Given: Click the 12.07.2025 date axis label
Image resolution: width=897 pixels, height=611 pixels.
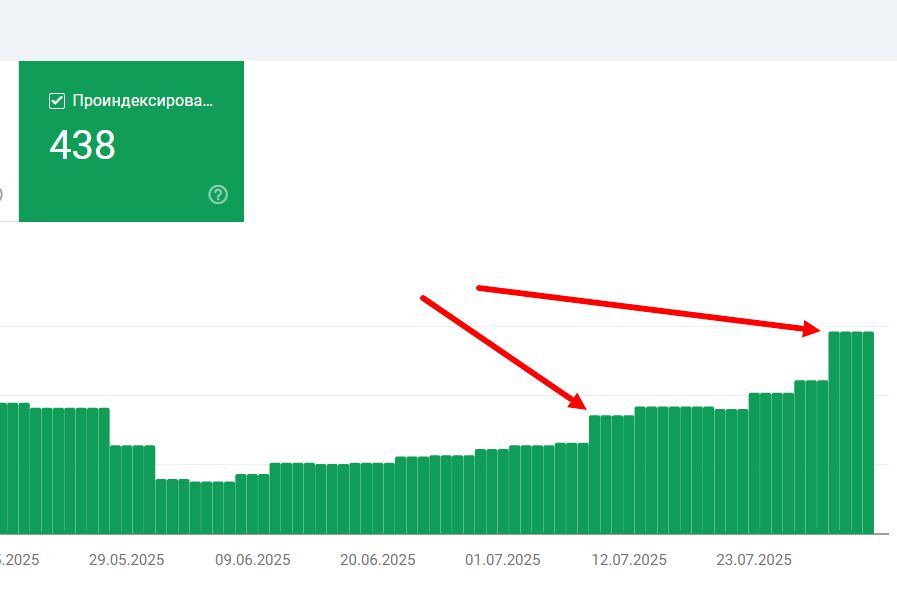Looking at the screenshot, I should click(x=629, y=560).
